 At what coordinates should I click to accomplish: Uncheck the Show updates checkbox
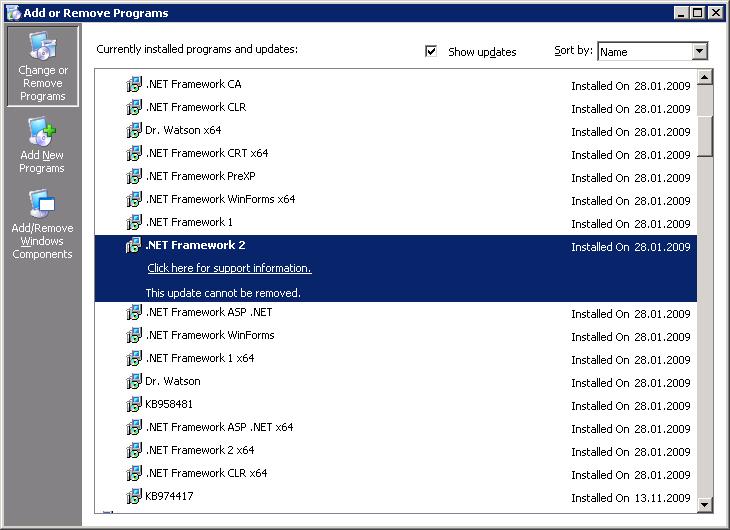[x=431, y=51]
